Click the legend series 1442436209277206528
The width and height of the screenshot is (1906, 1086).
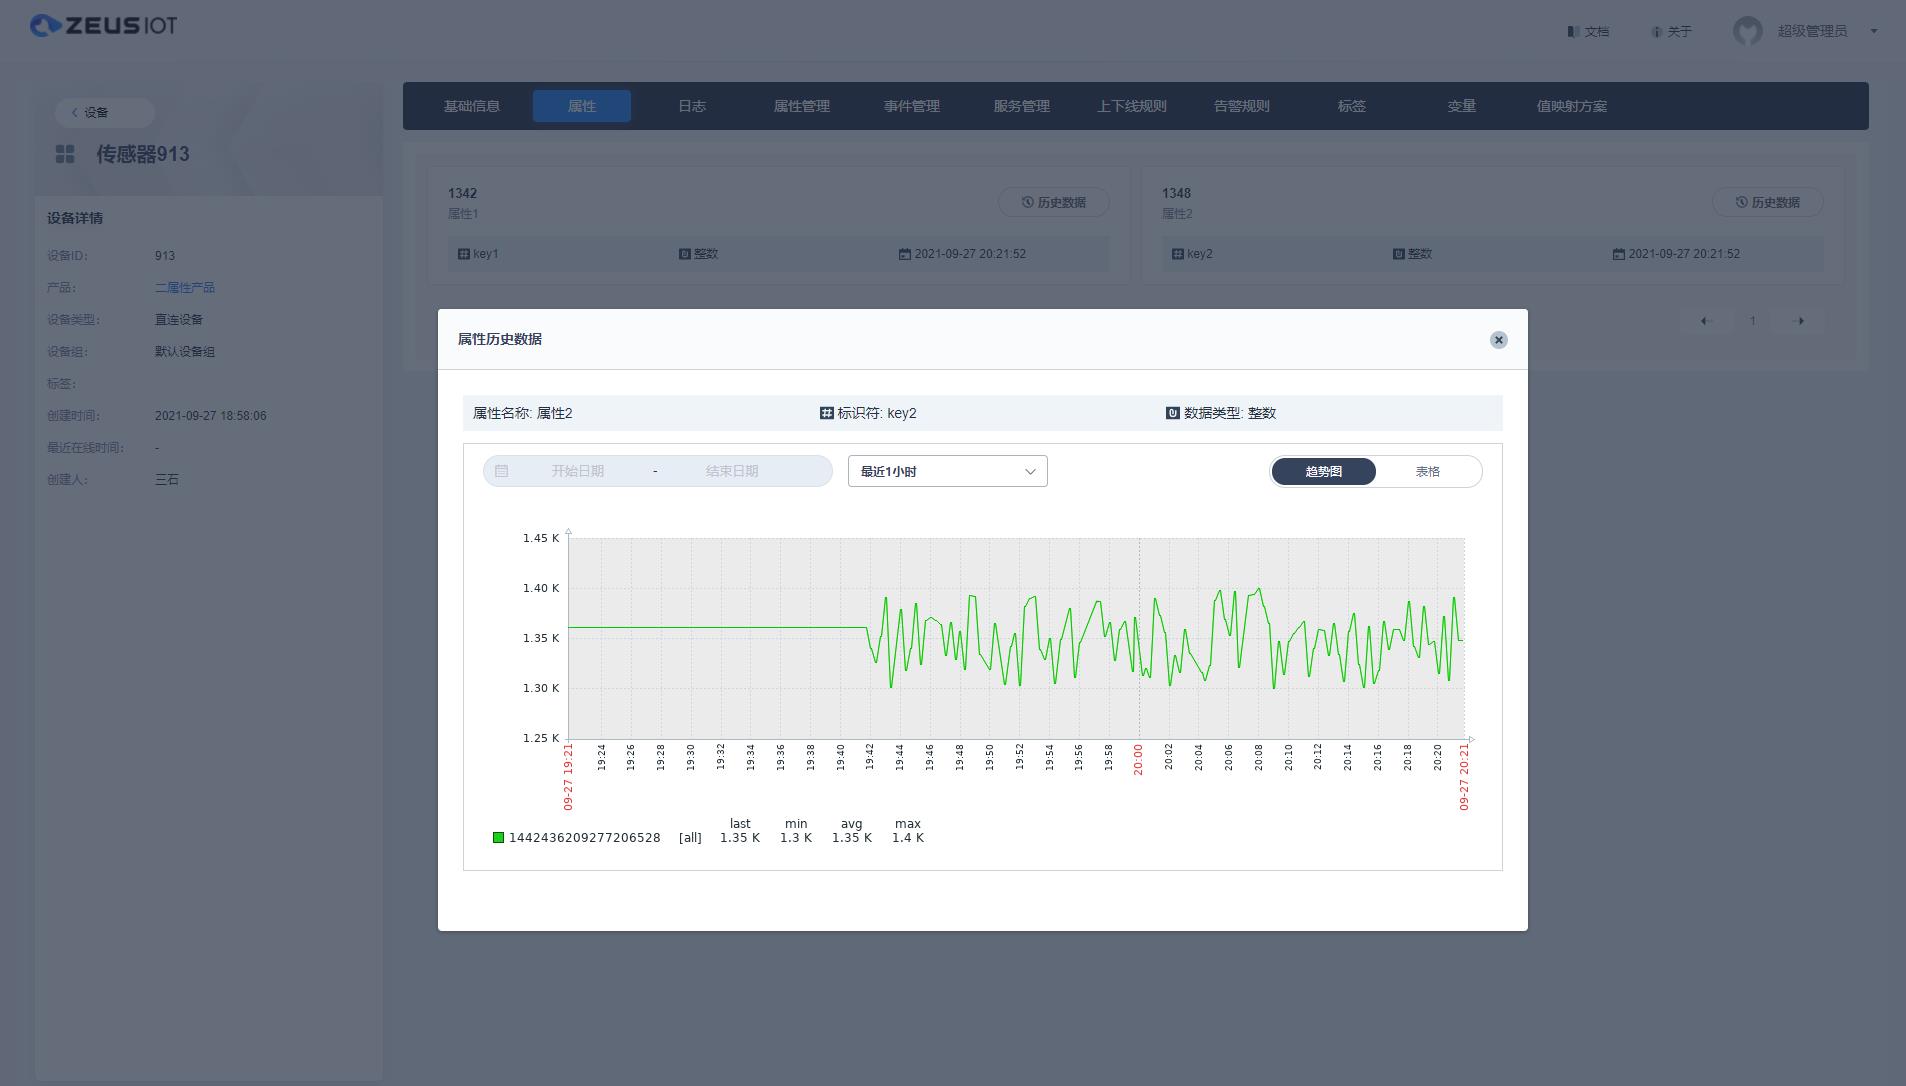pos(585,838)
